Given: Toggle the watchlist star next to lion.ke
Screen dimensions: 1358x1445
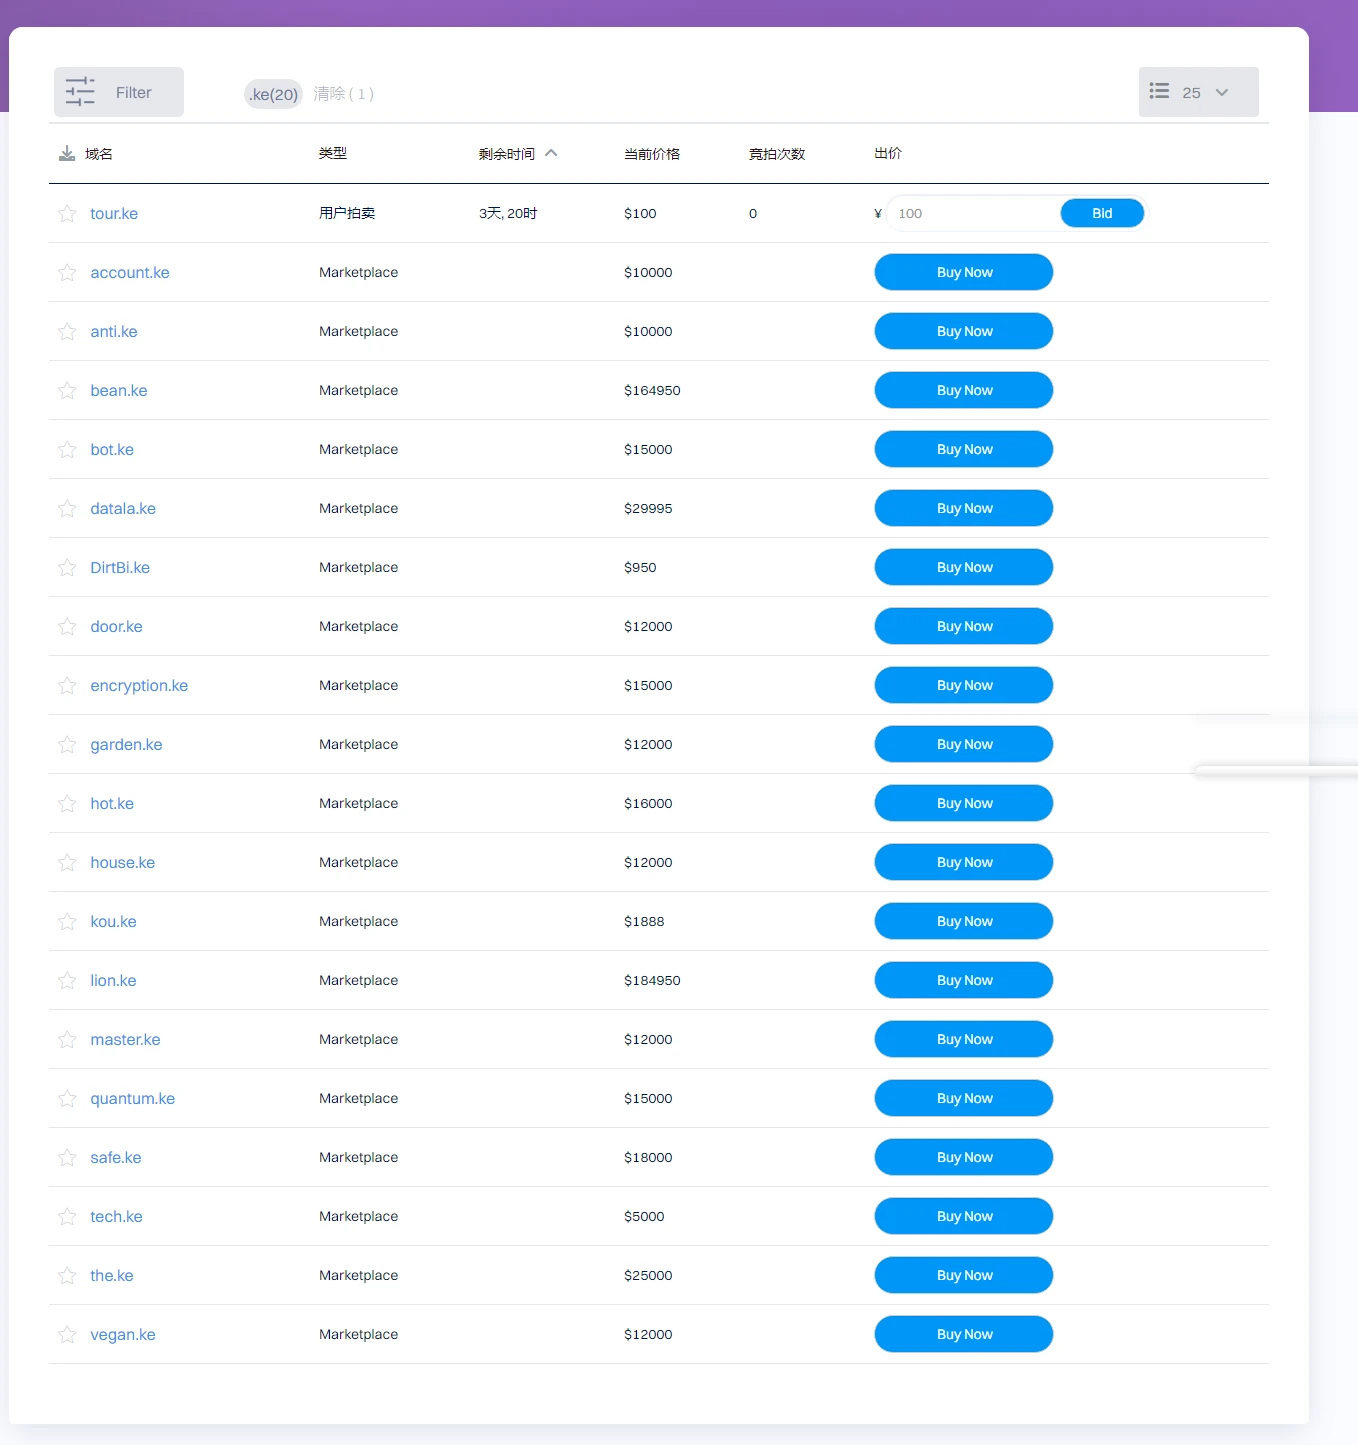Looking at the screenshot, I should 67,980.
